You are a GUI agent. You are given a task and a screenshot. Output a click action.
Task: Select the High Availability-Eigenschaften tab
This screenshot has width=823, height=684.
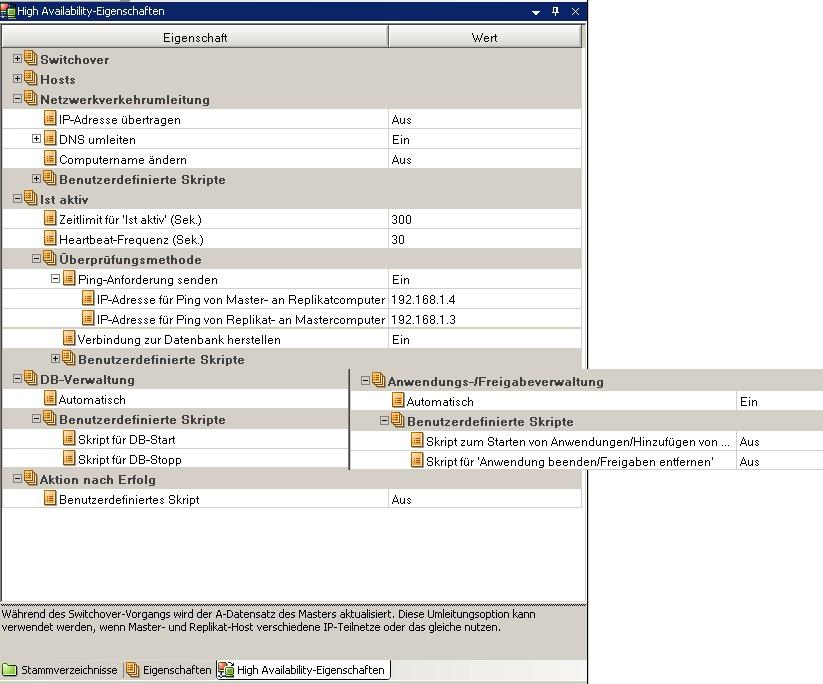(x=303, y=670)
